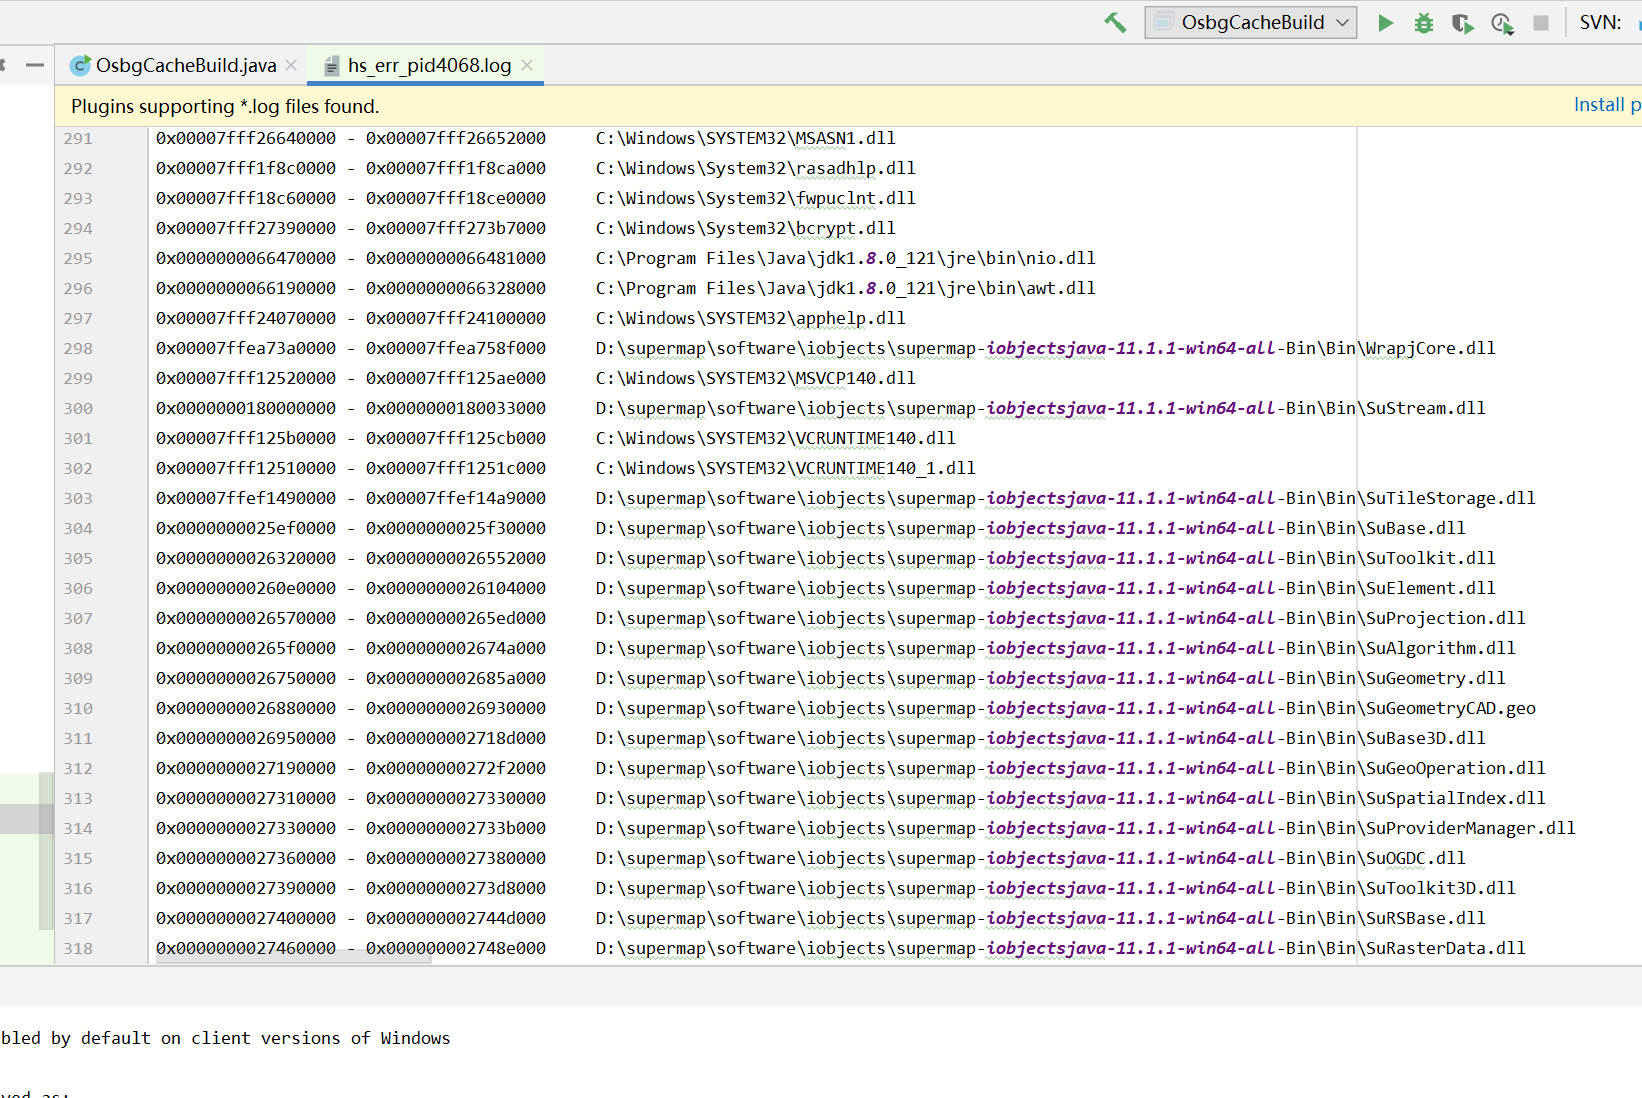1642x1098 pixels.
Task: Click the MSVCP140.dll path entry
Action: click(x=755, y=378)
